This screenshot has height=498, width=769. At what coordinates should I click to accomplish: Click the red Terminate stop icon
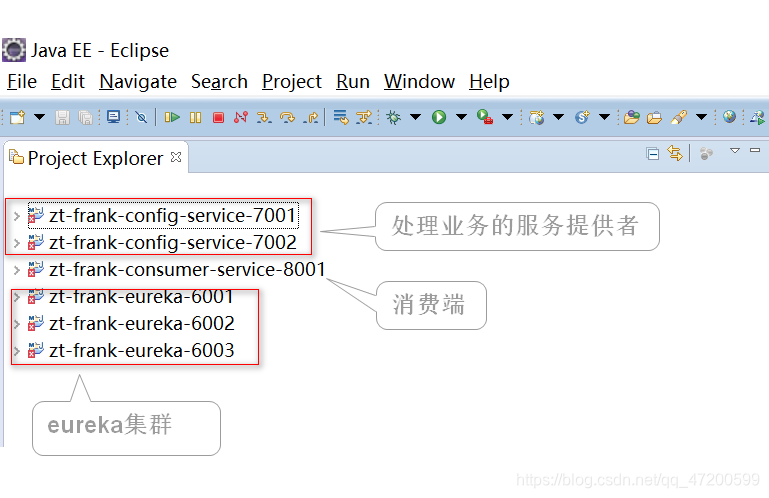(x=218, y=117)
